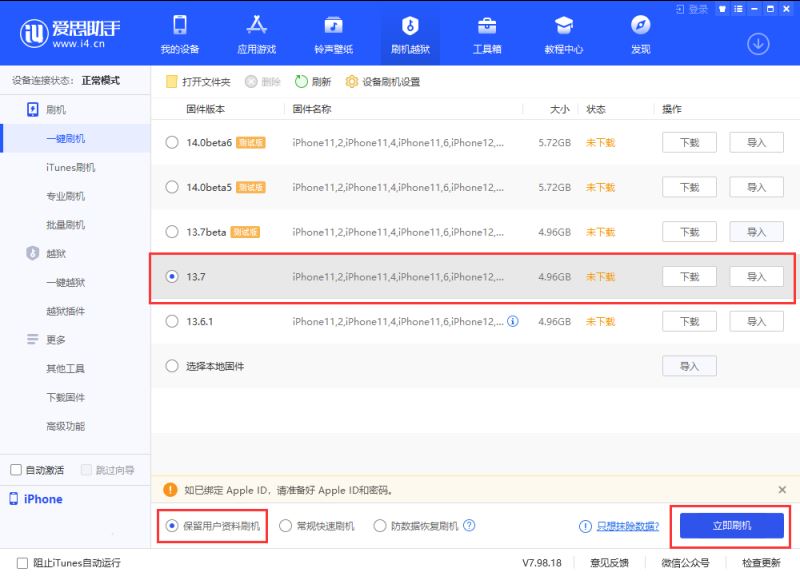This screenshot has height=576, width=800.
Task: Select 其他工具 in the sidebar
Action: (x=65, y=368)
